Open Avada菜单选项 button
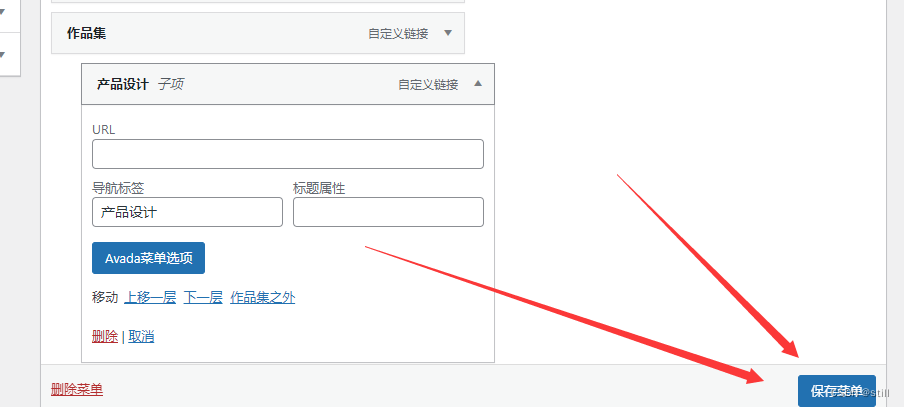This screenshot has height=407, width=904. (148, 258)
